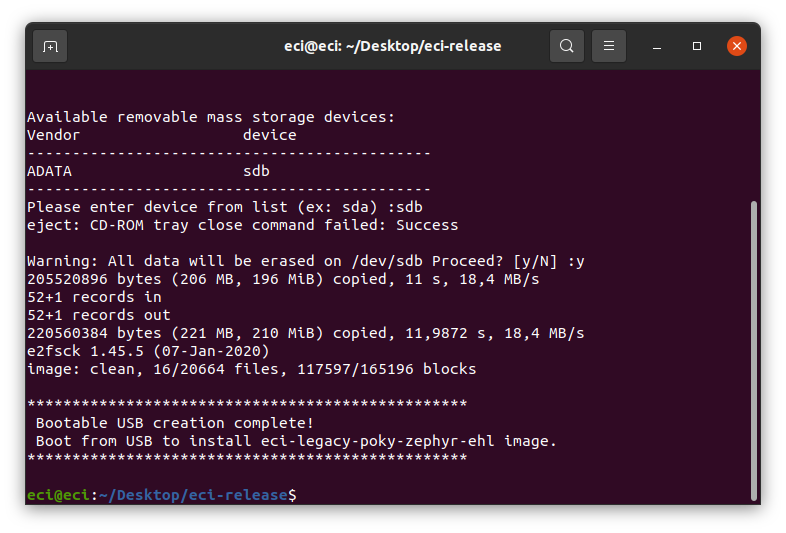
Task: Click the eject CD-ROM tray error line
Action: (x=243, y=225)
